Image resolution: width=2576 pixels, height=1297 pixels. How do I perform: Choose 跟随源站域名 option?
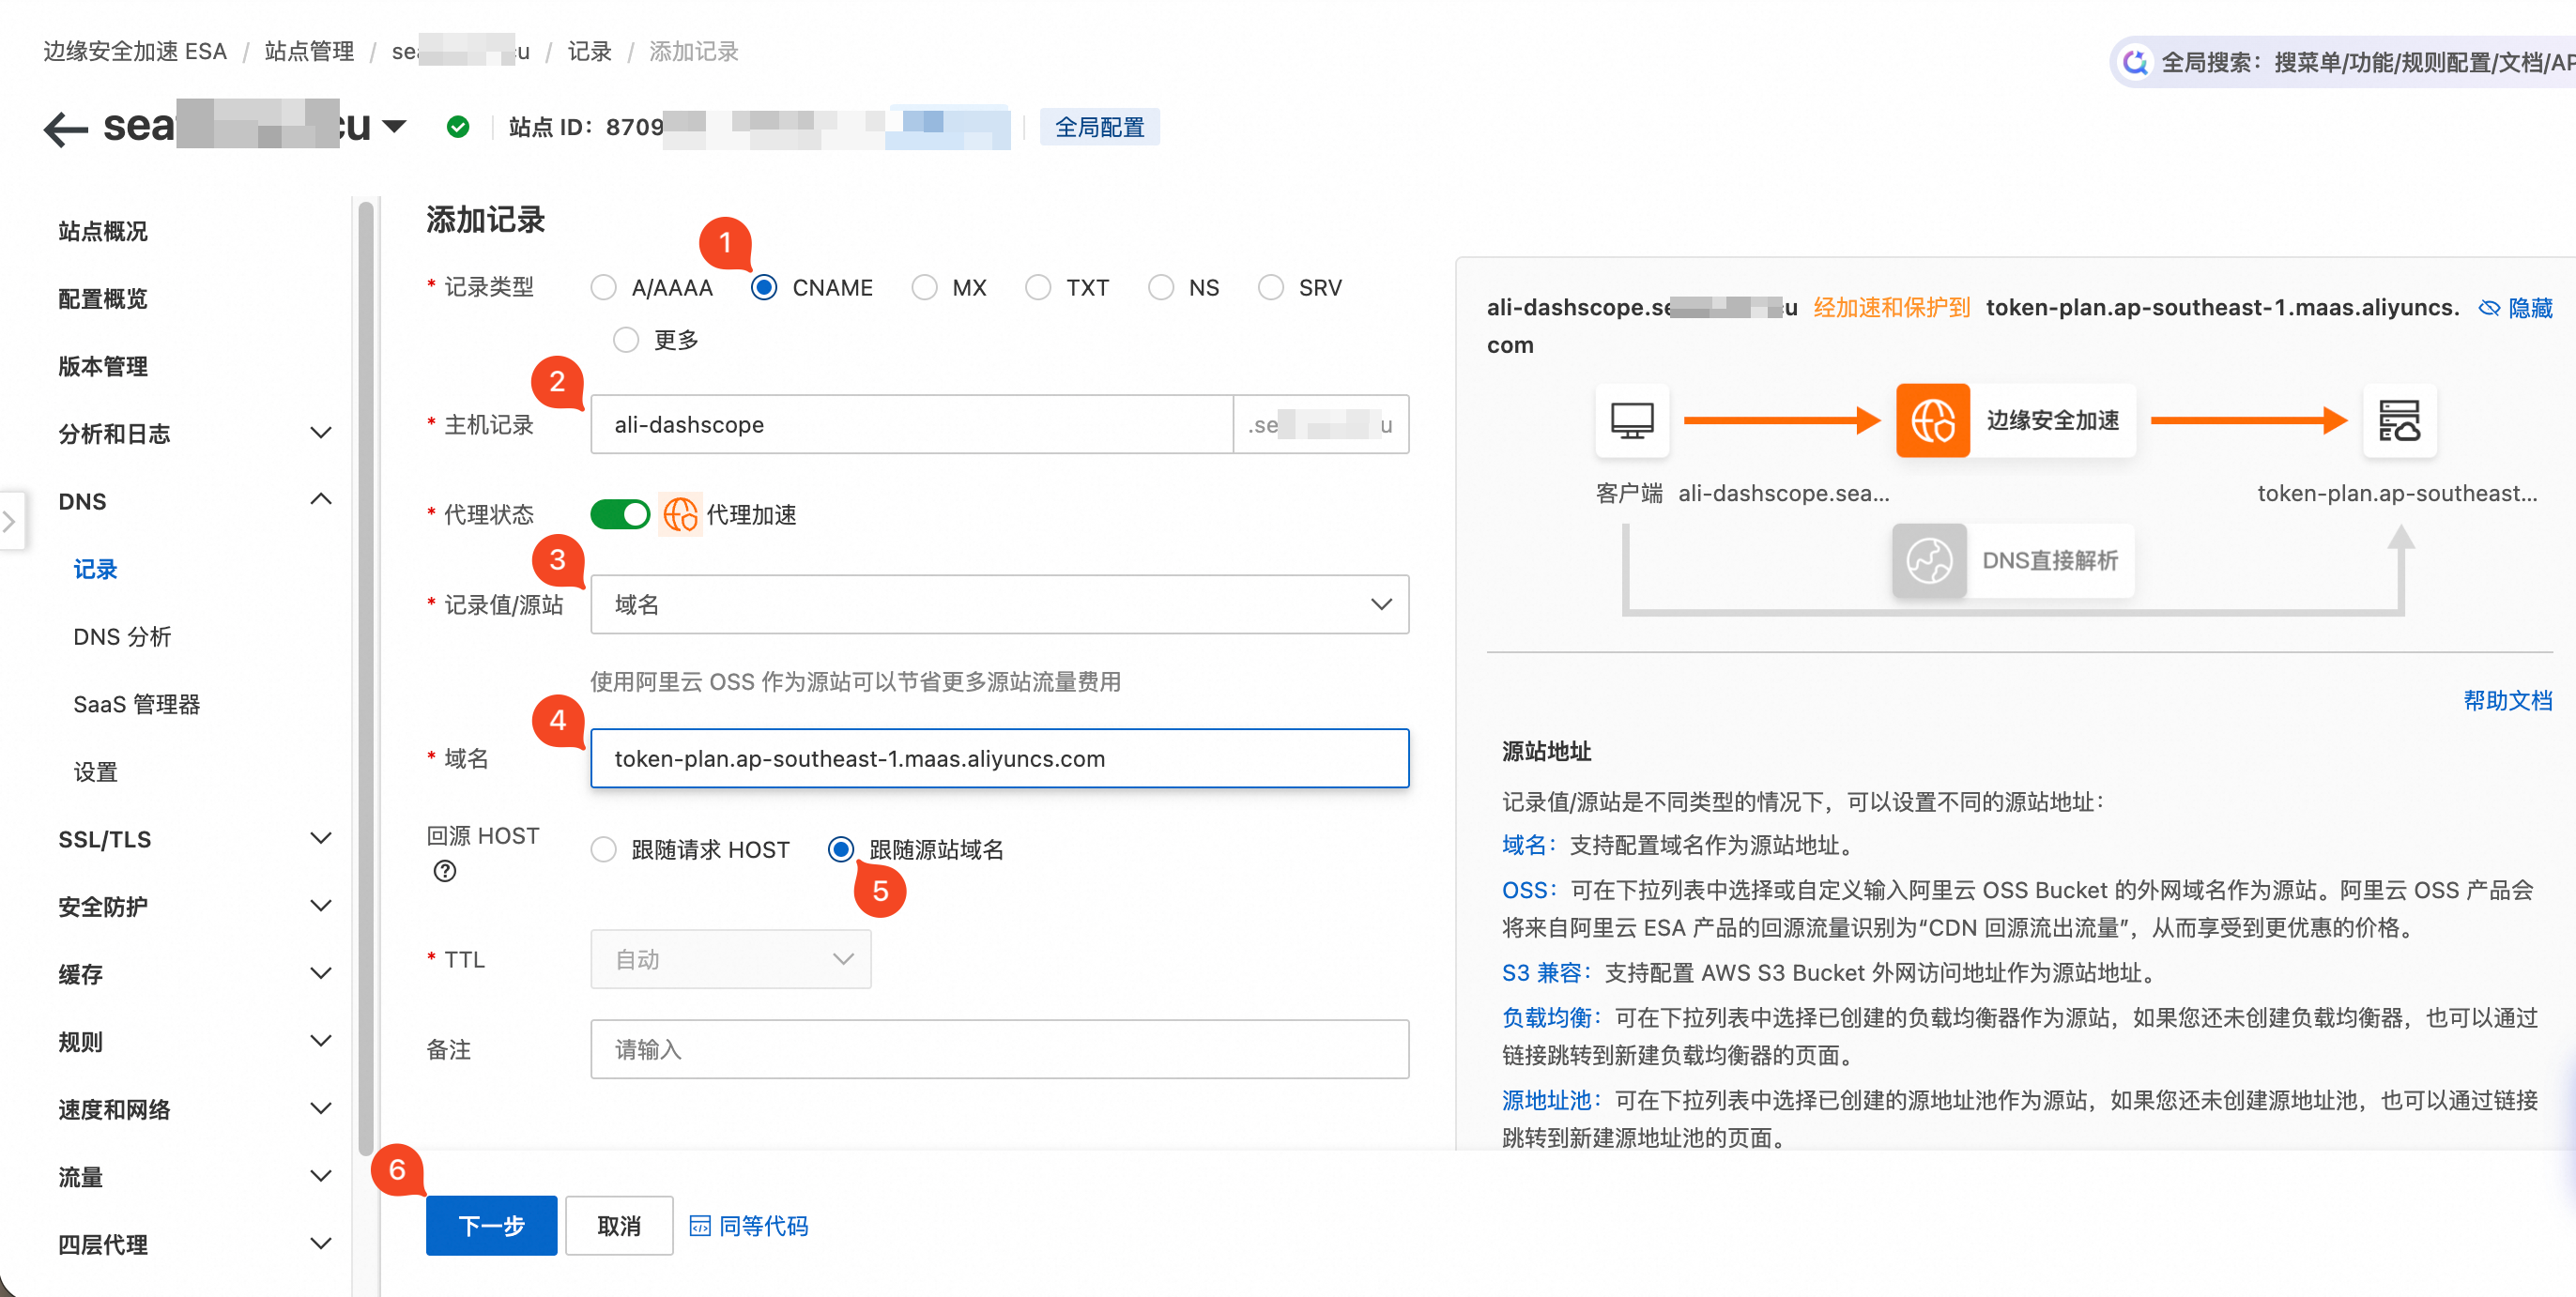[841, 850]
